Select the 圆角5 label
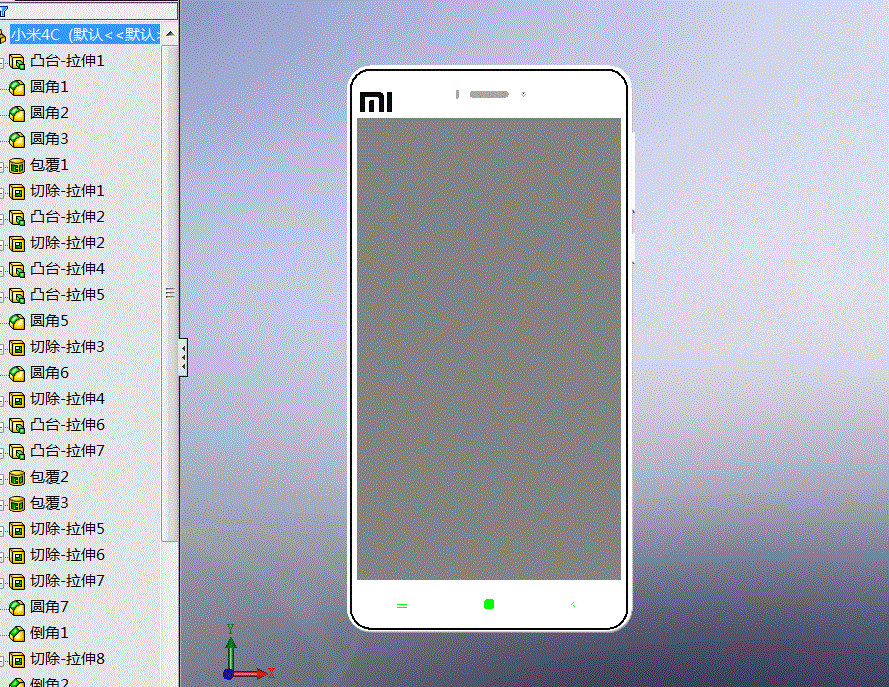This screenshot has width=889, height=687. (x=49, y=321)
